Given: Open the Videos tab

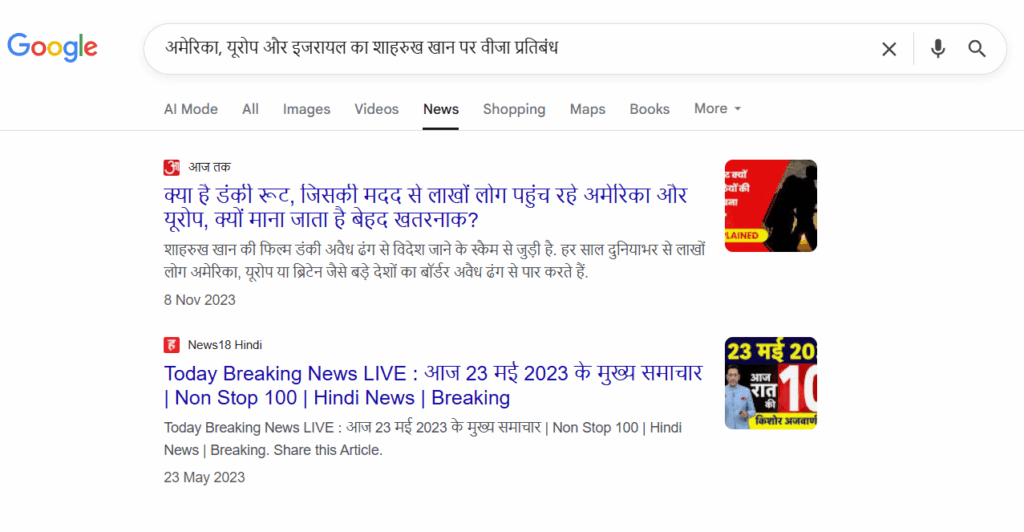Looking at the screenshot, I should pos(376,109).
